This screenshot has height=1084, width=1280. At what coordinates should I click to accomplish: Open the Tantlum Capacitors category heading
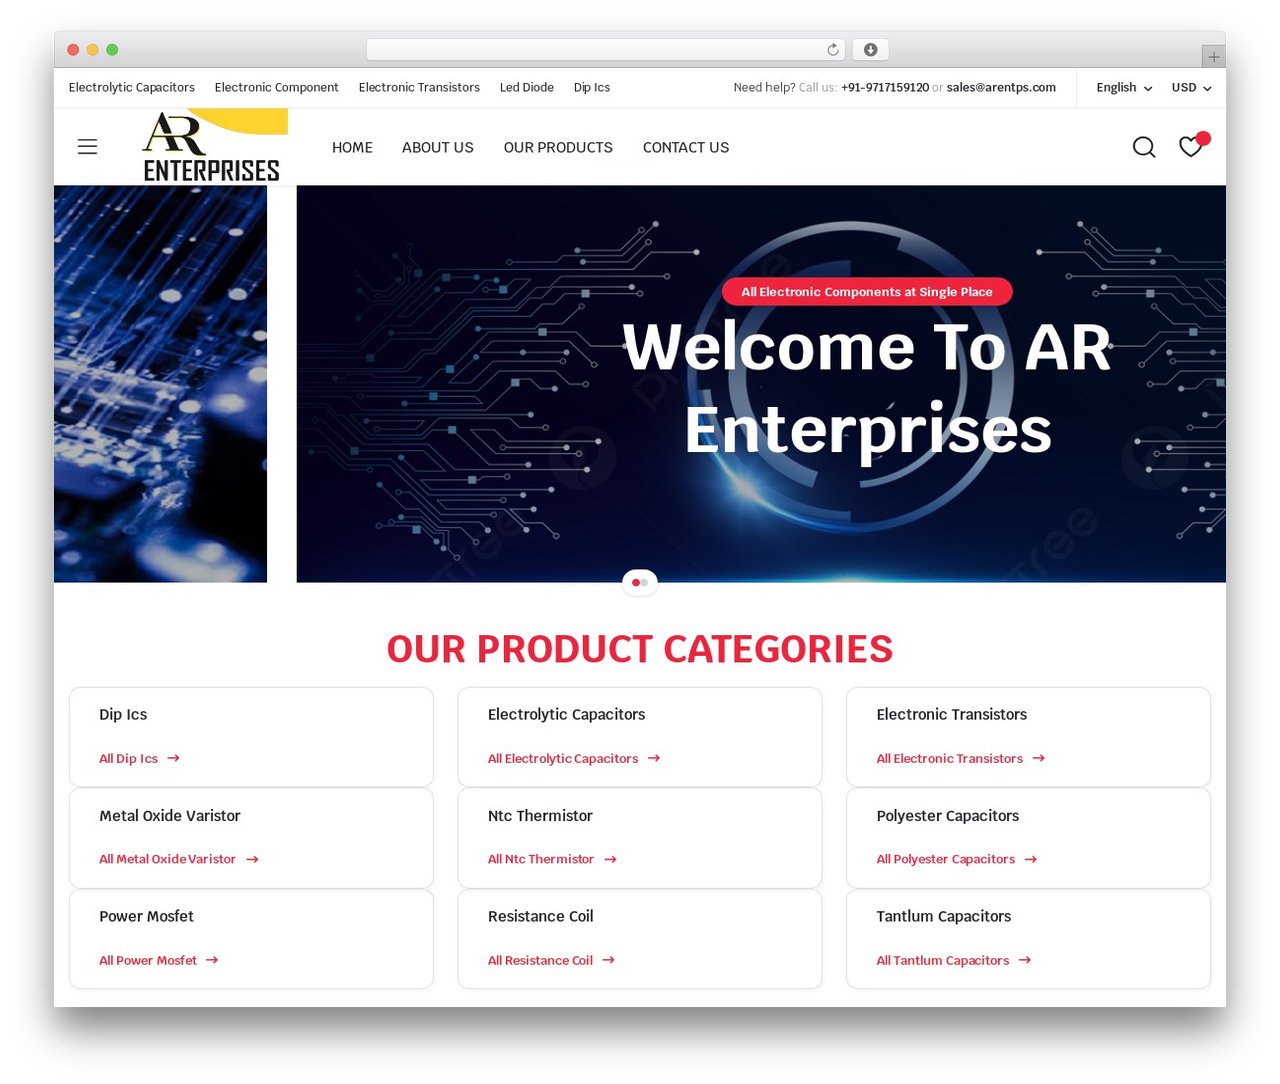pyautogui.click(x=943, y=917)
